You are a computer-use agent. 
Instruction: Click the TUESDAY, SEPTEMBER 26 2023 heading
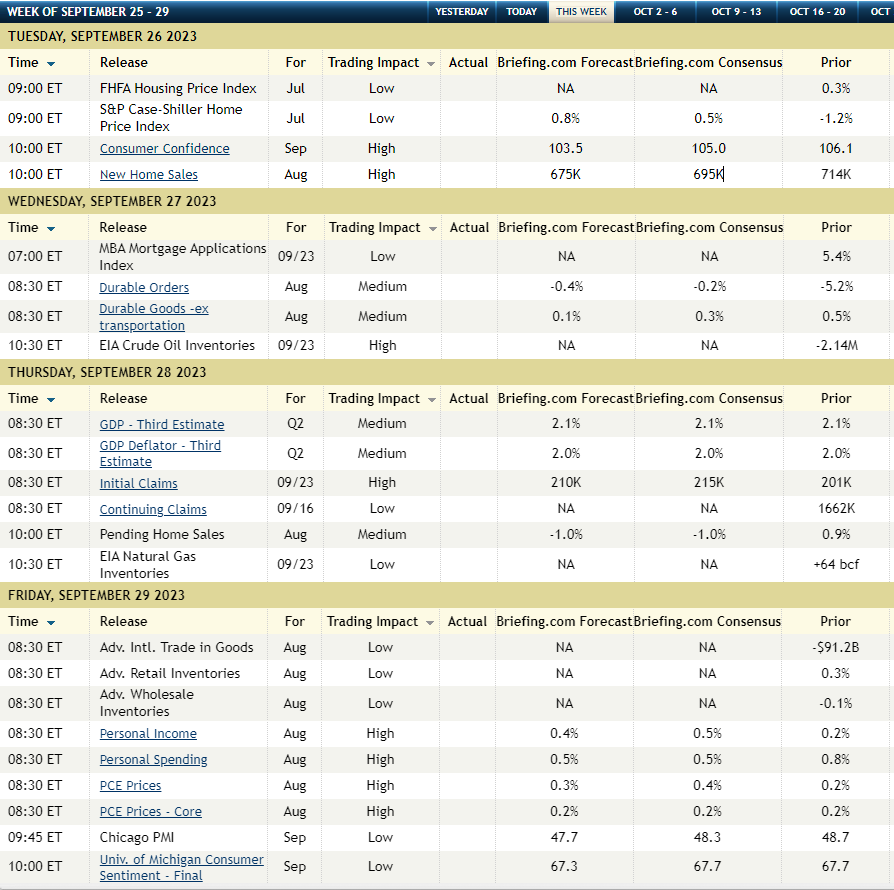point(103,36)
